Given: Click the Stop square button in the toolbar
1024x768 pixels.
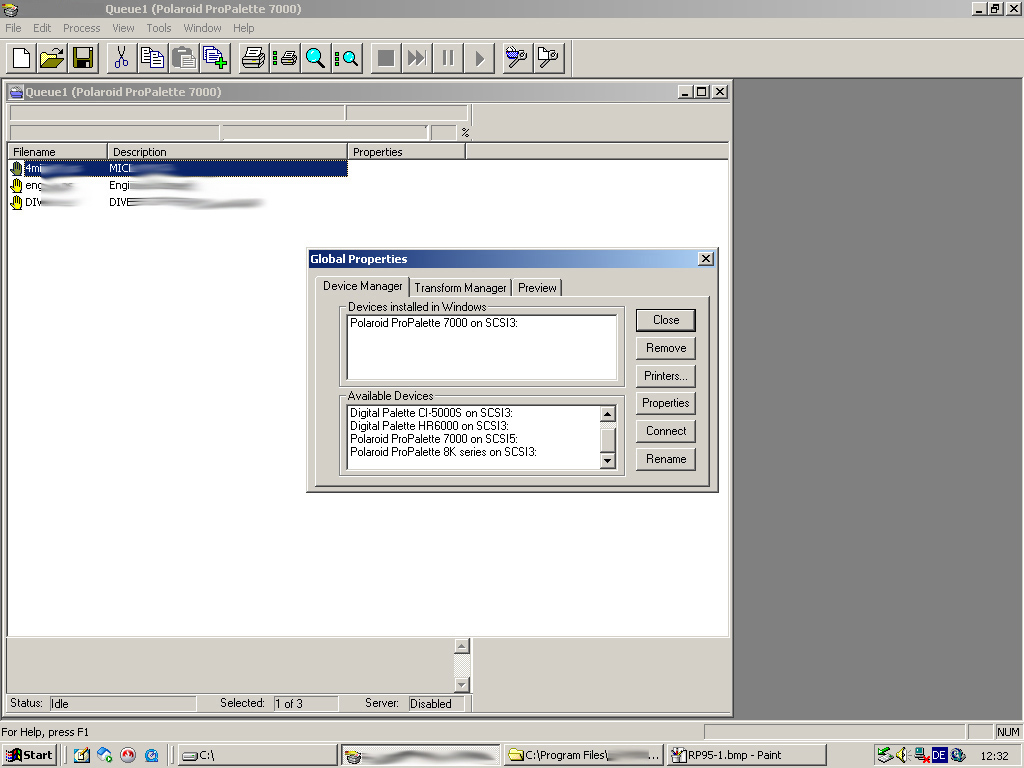Looking at the screenshot, I should 386,58.
